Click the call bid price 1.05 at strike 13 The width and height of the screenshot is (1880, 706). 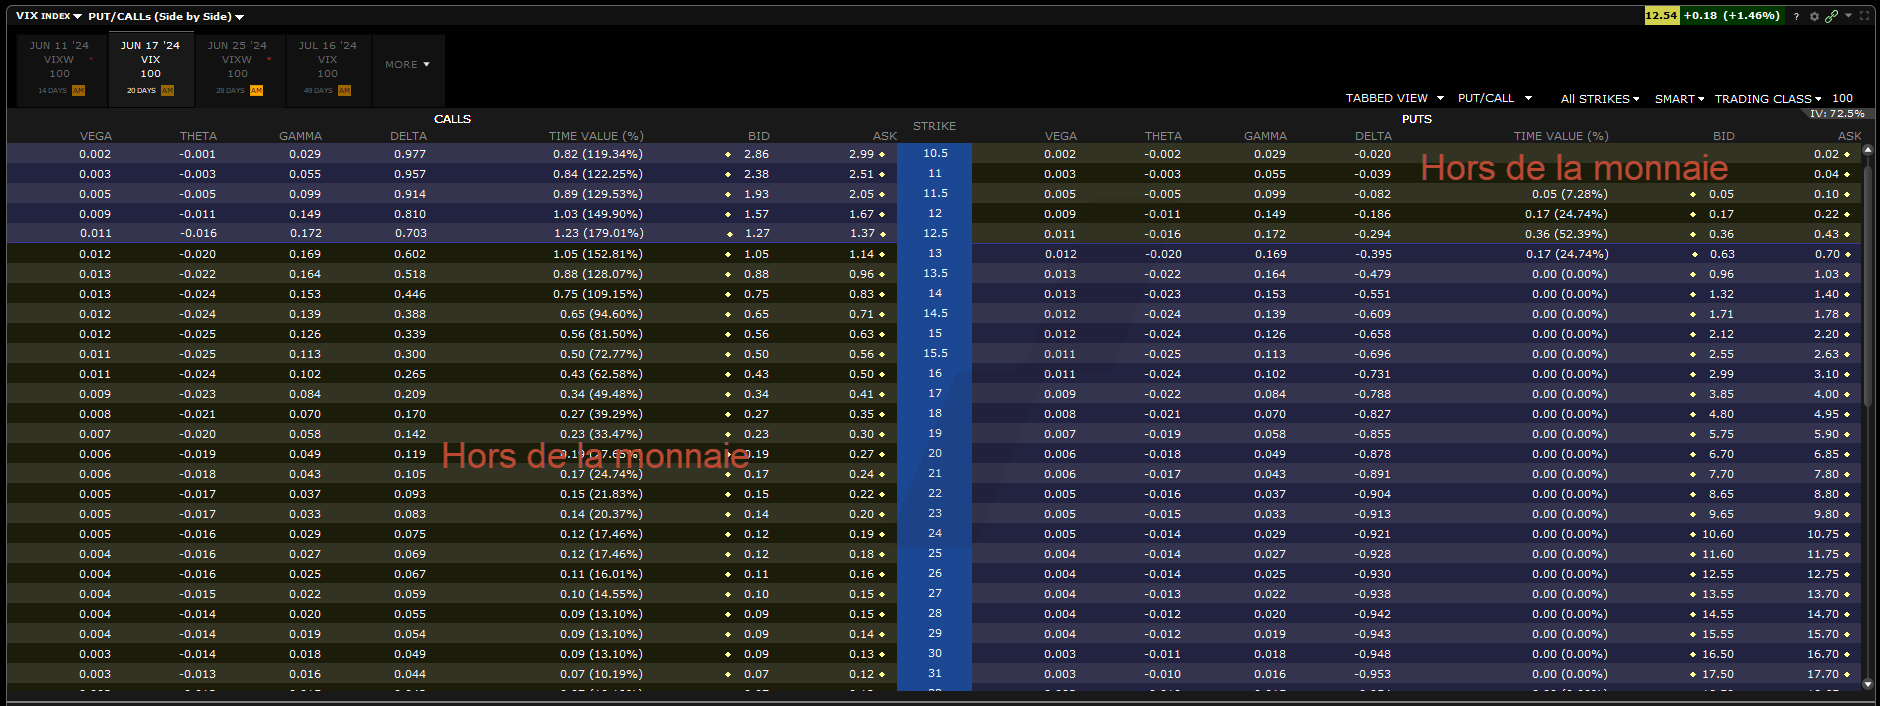click(x=756, y=254)
